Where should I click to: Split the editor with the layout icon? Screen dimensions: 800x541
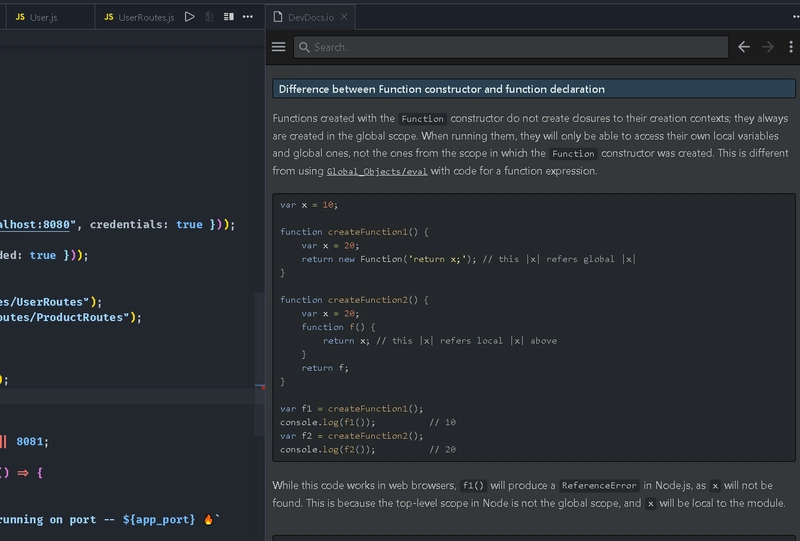pos(229,17)
